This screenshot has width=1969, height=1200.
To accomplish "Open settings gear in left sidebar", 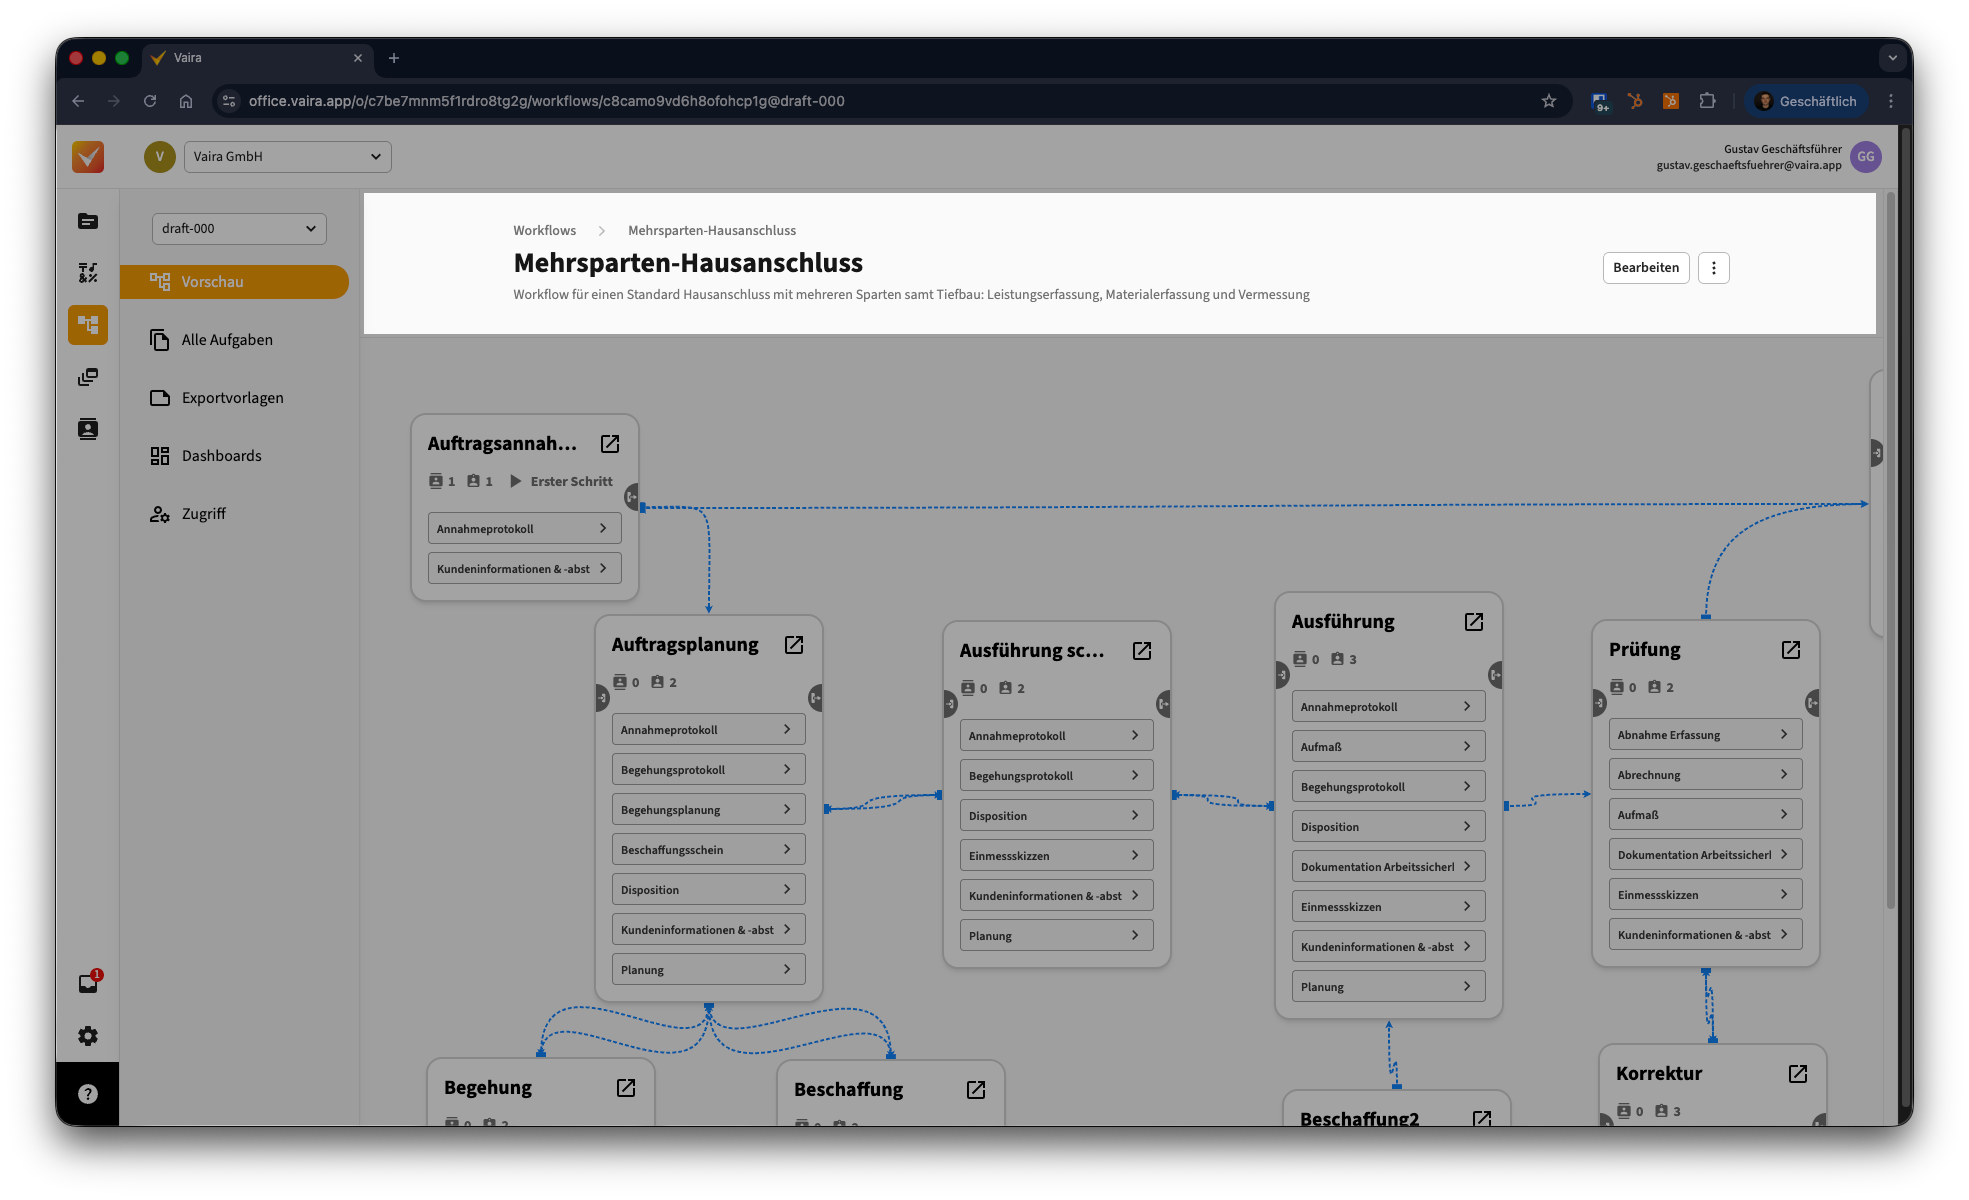I will (x=88, y=1036).
